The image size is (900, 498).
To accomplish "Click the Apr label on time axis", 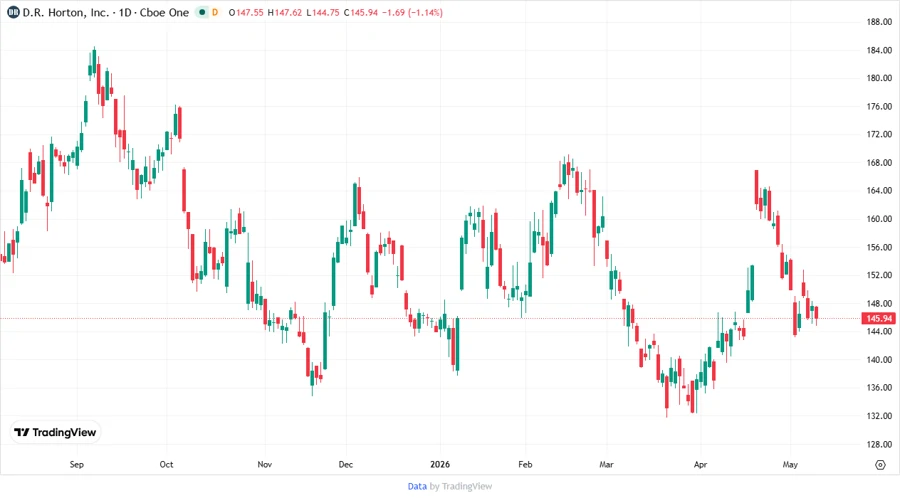I will pyautogui.click(x=700, y=465).
